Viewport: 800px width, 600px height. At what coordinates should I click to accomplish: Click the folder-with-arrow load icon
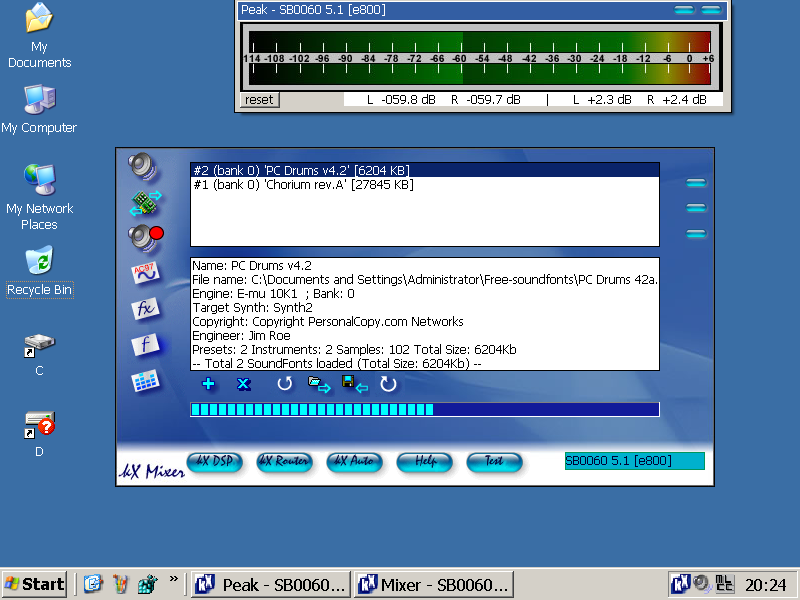point(319,384)
